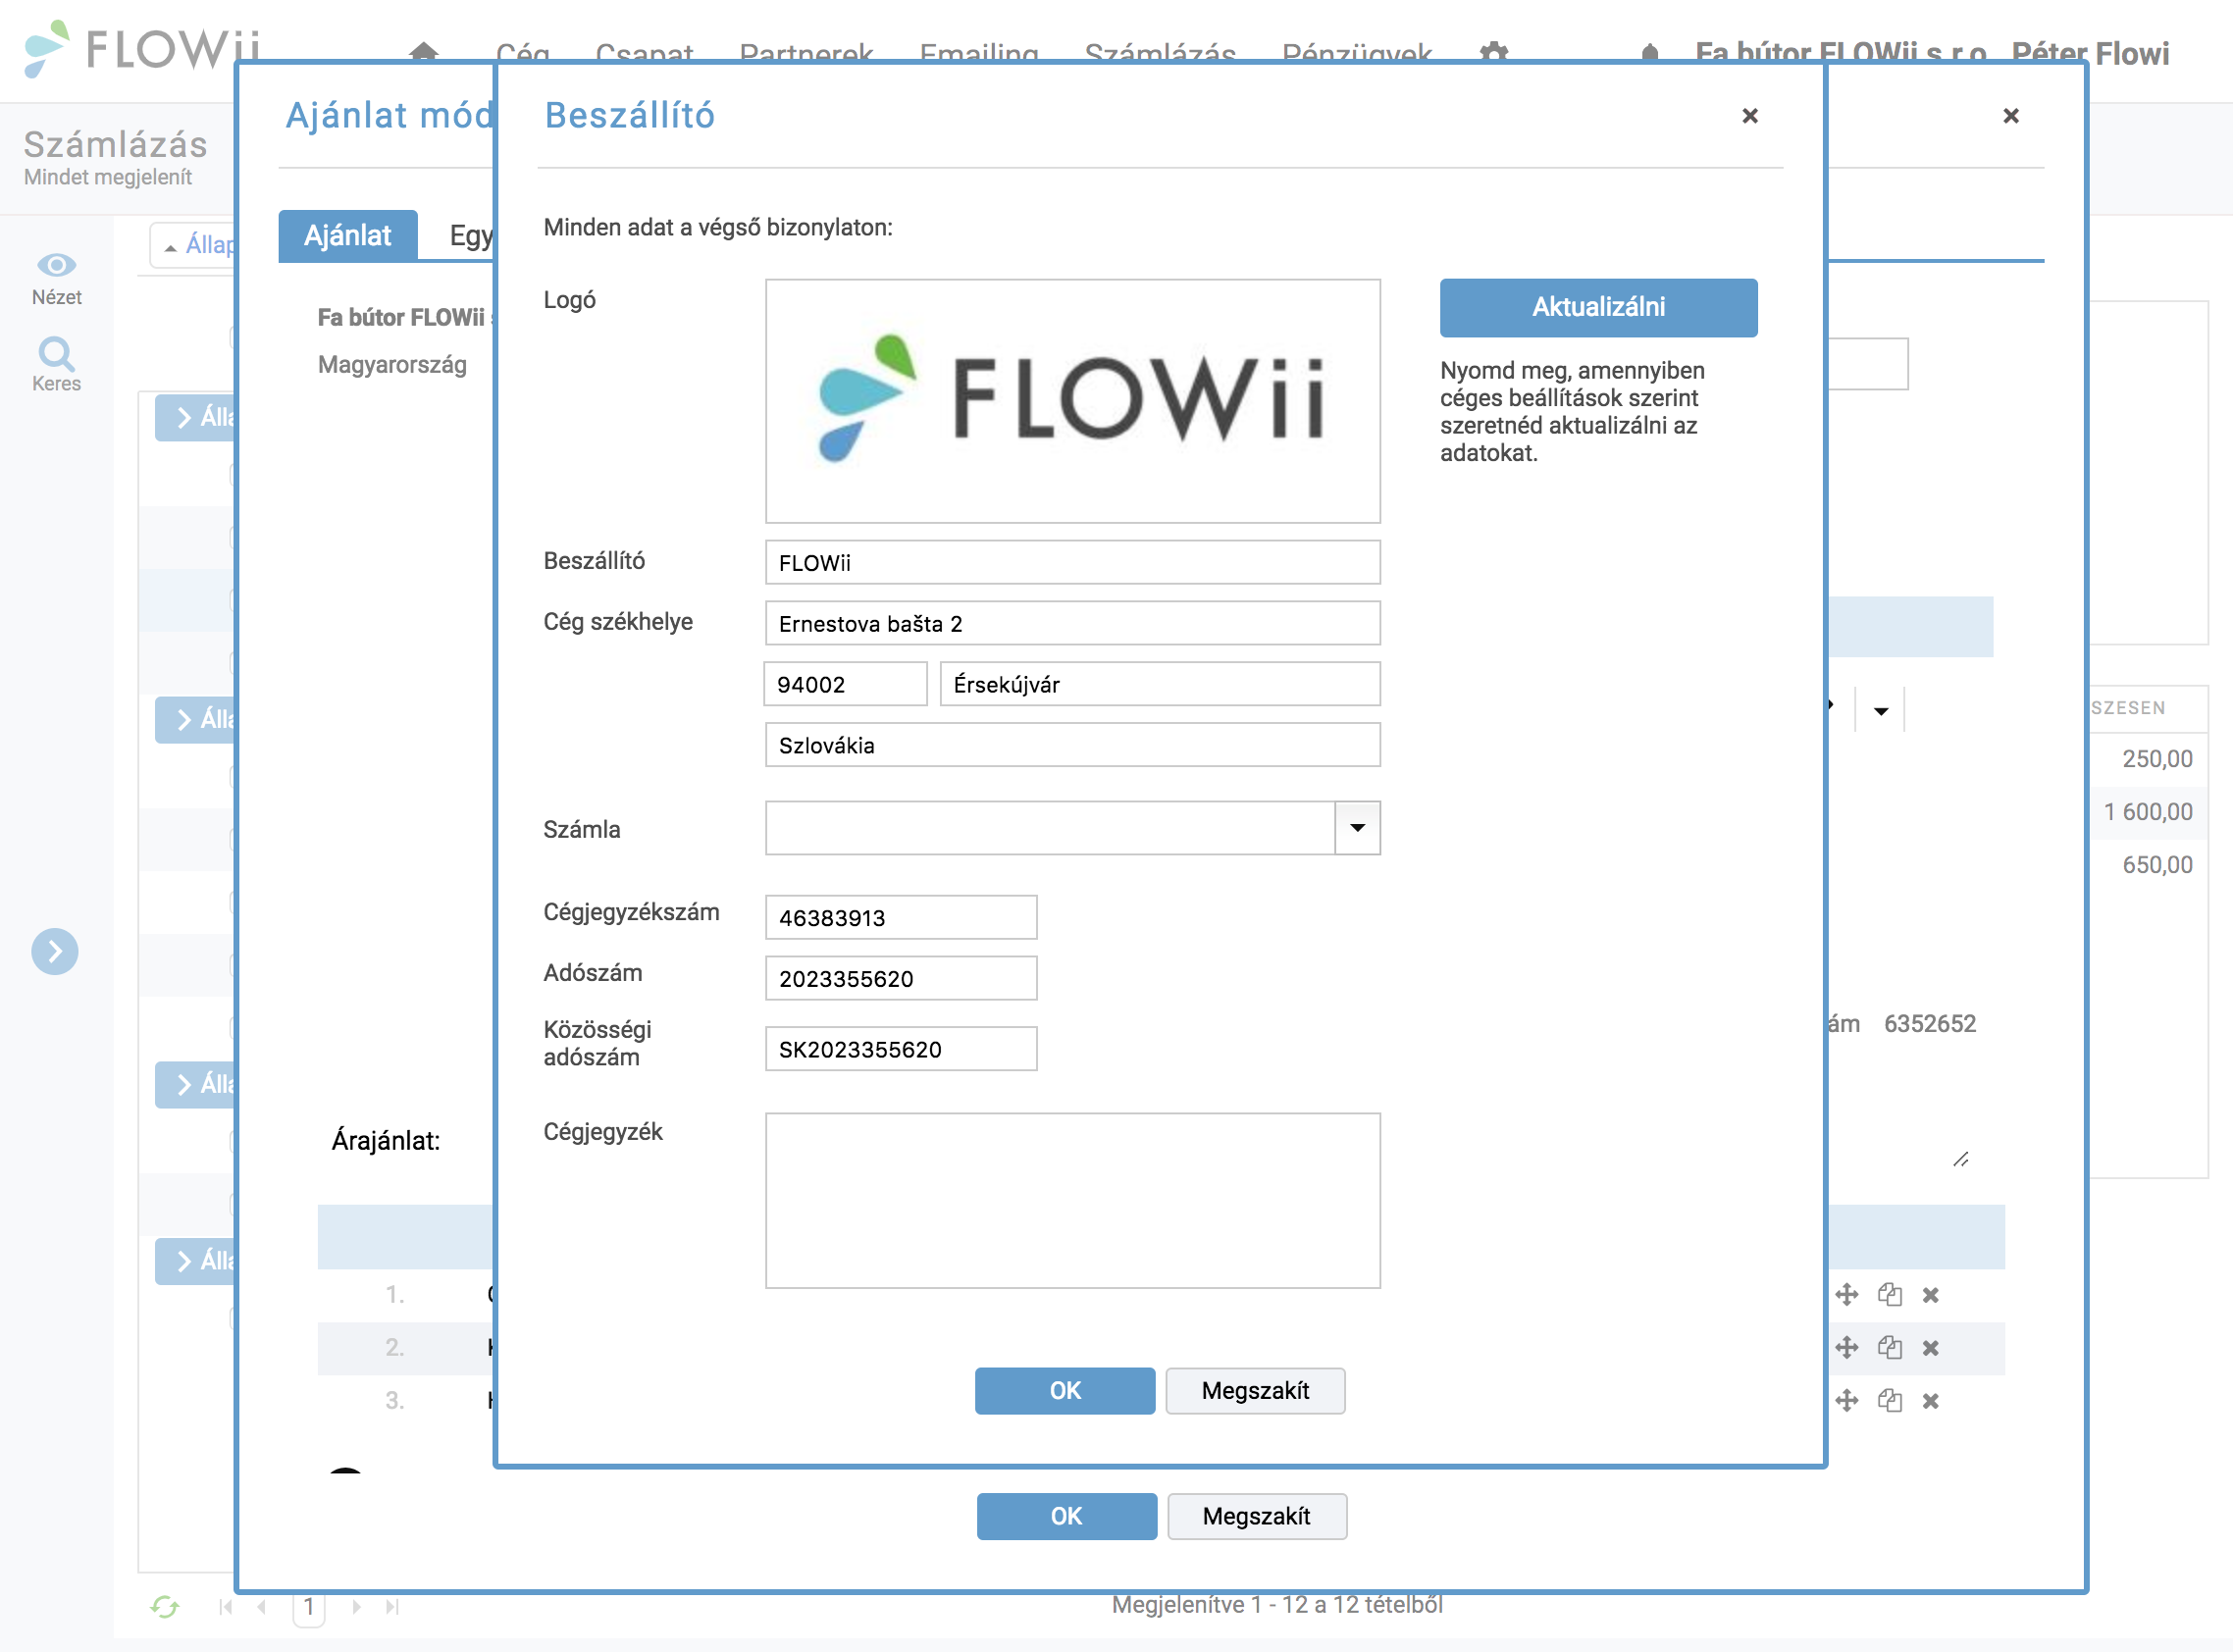Image resolution: width=2233 pixels, height=1652 pixels.
Task: Open the Emailing menu
Action: pos(979,53)
